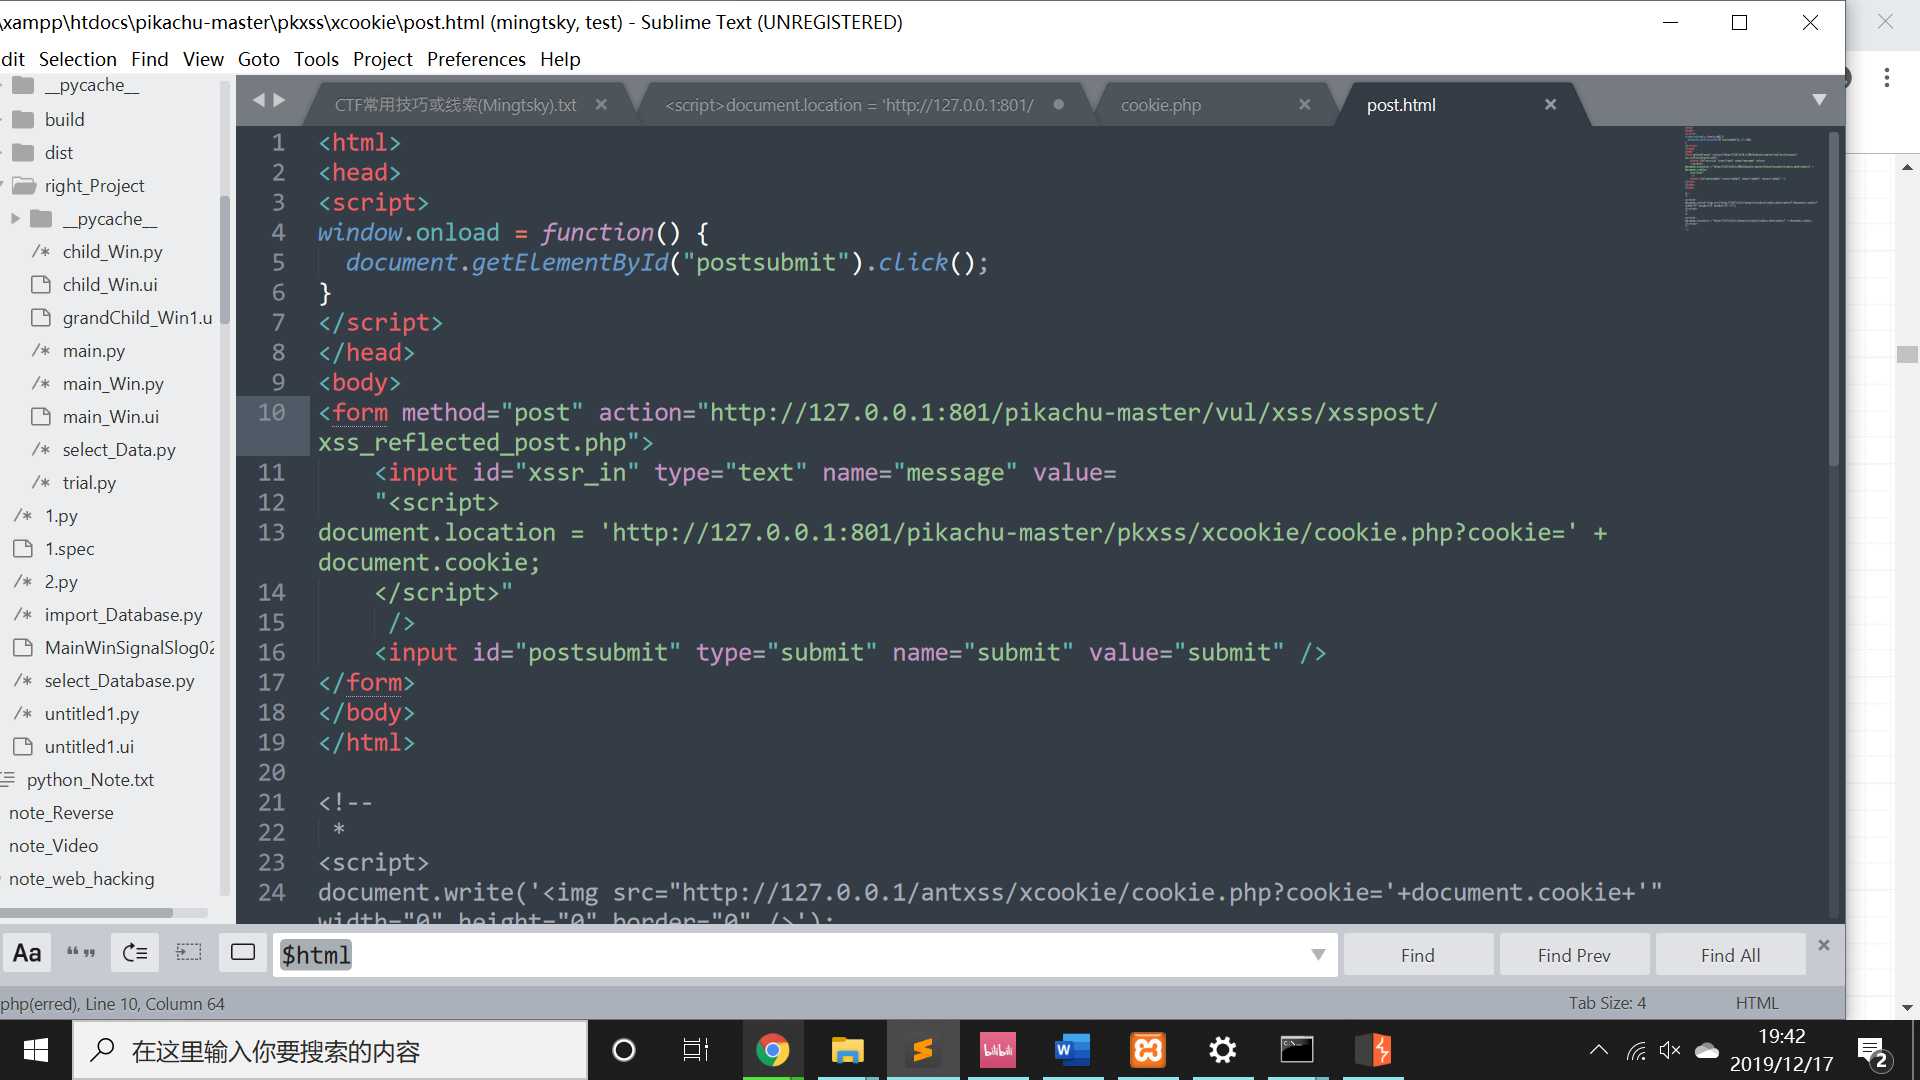Open untitled1.ui file

click(x=89, y=746)
